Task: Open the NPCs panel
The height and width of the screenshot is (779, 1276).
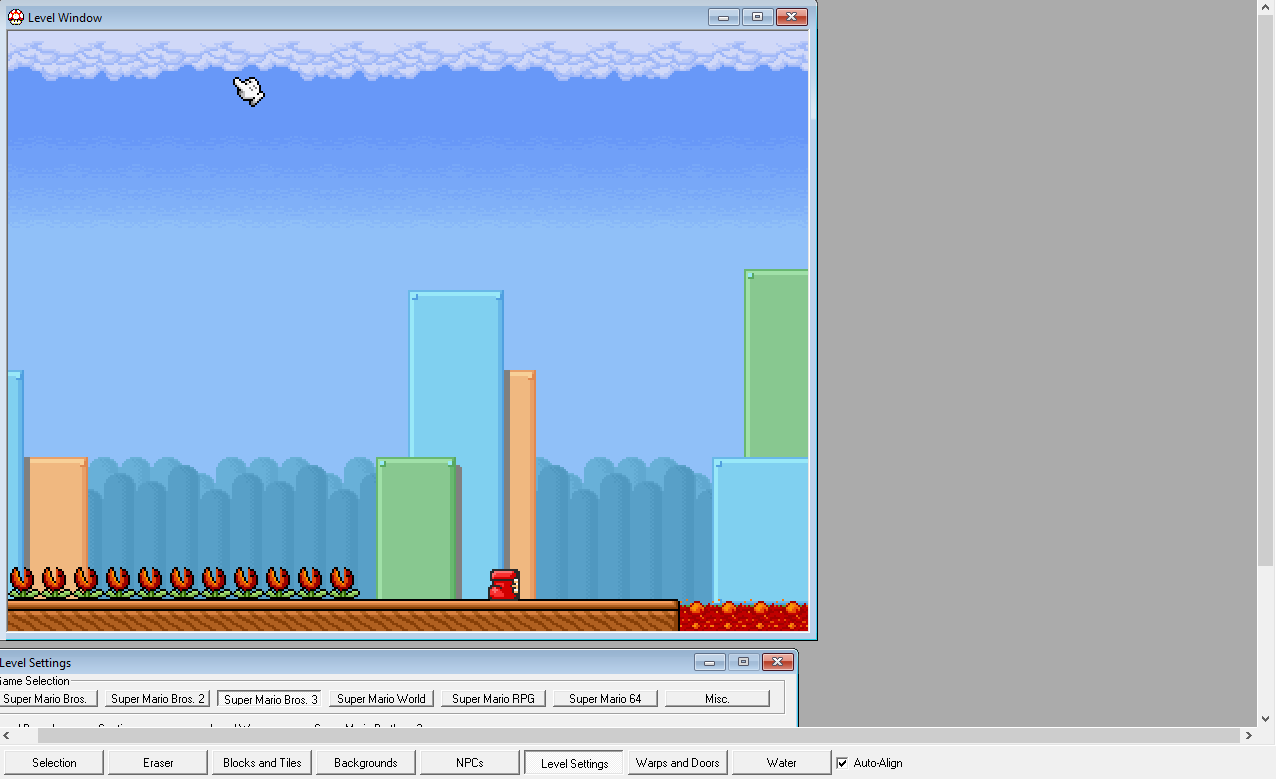Action: click(469, 763)
